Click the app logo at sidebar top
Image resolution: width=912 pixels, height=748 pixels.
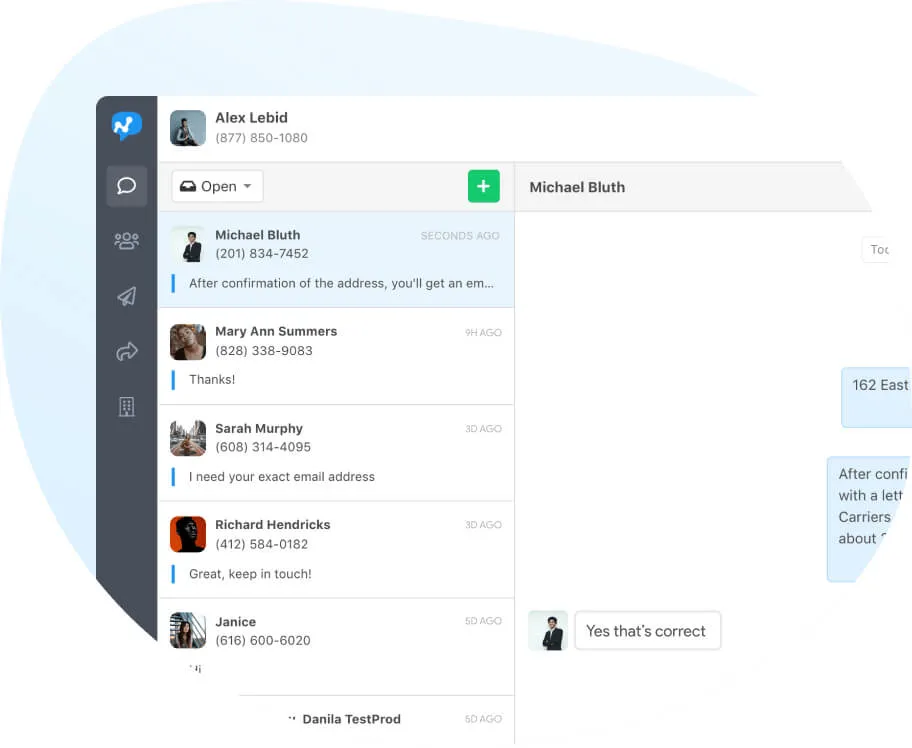[x=127, y=126]
